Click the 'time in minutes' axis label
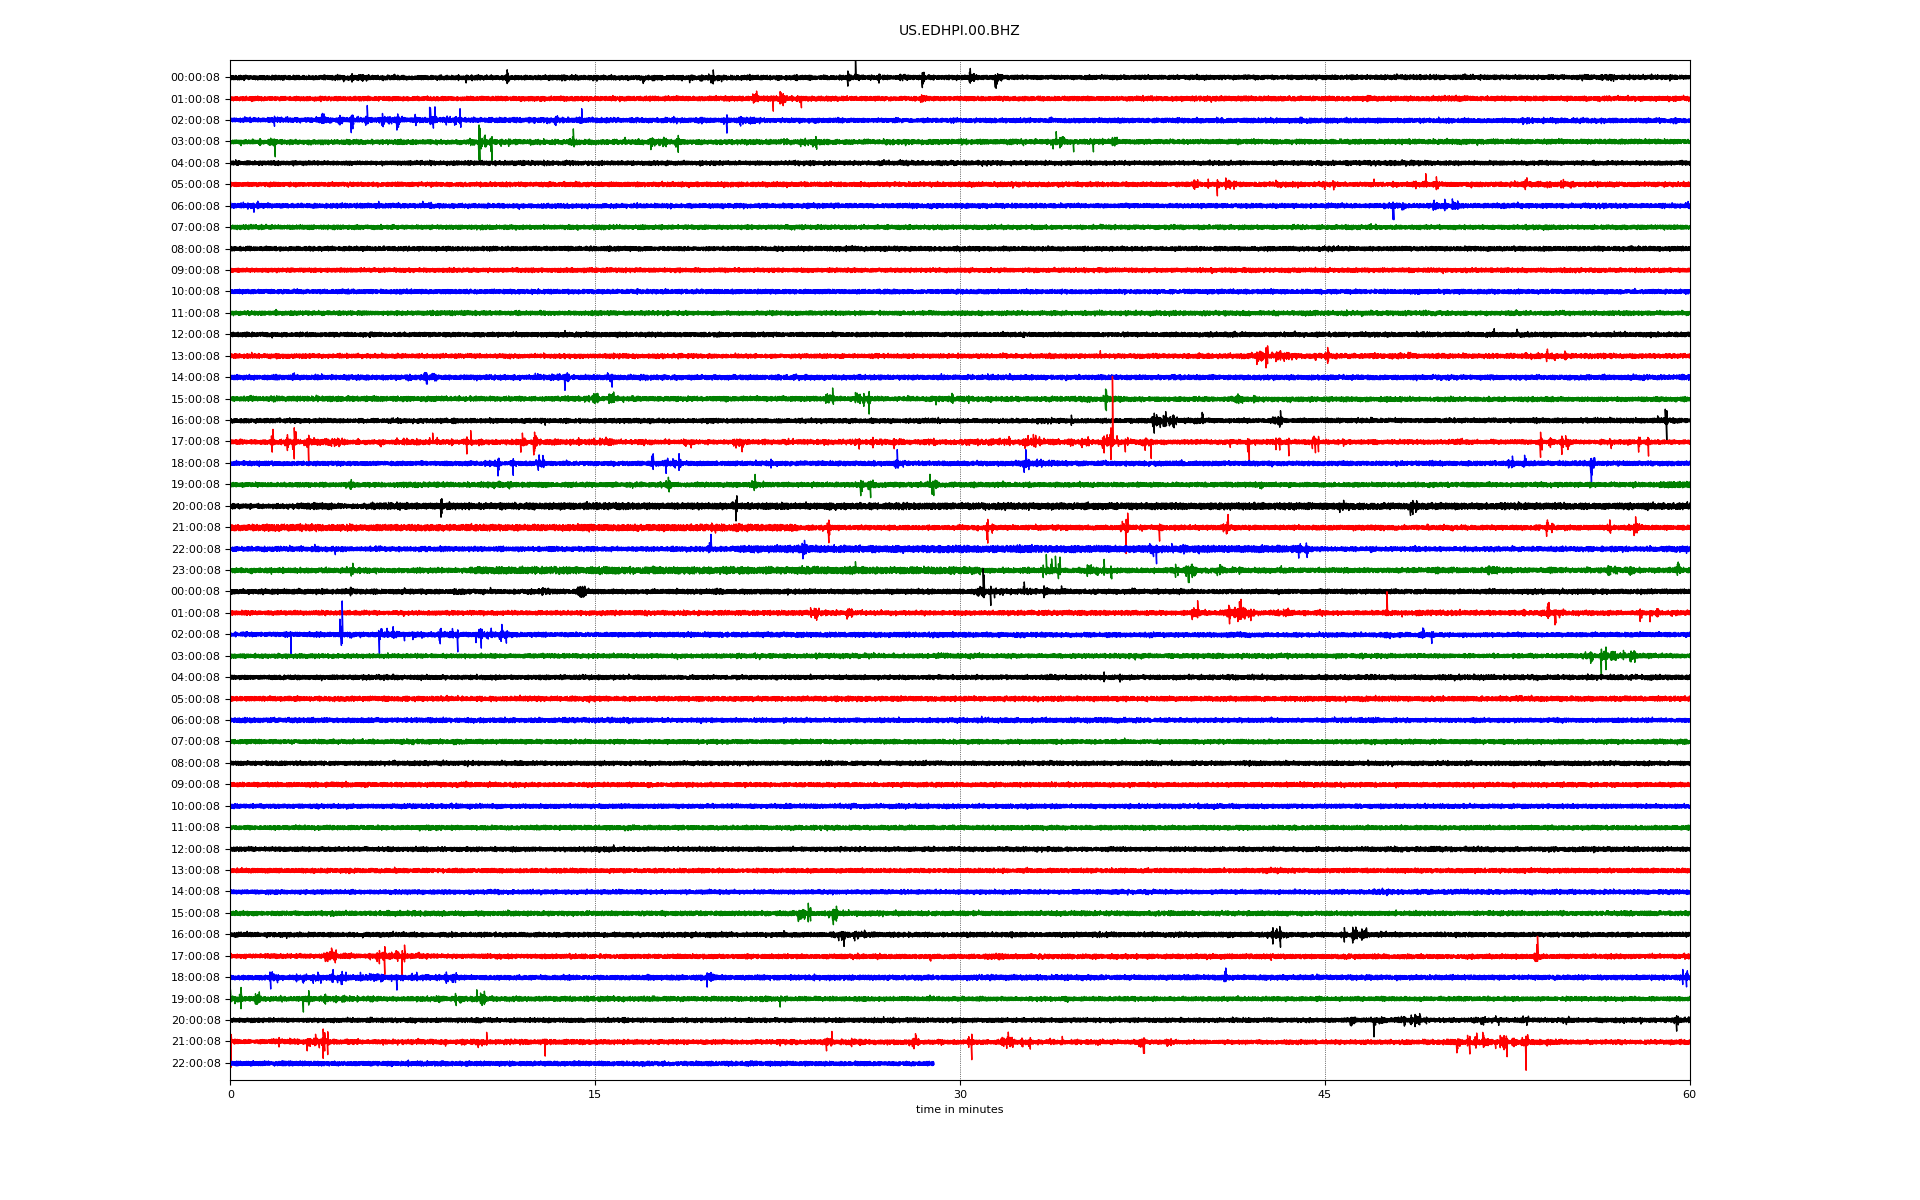The height and width of the screenshot is (1200, 1920). (x=959, y=1109)
